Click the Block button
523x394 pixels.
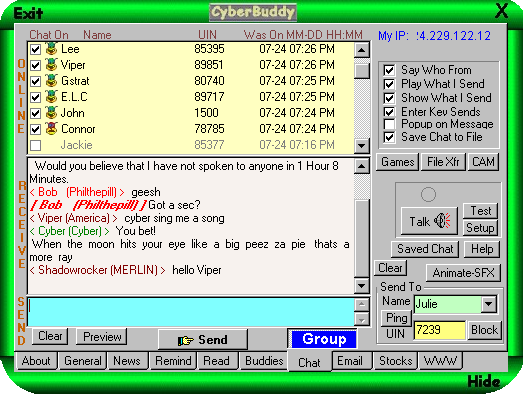484,330
